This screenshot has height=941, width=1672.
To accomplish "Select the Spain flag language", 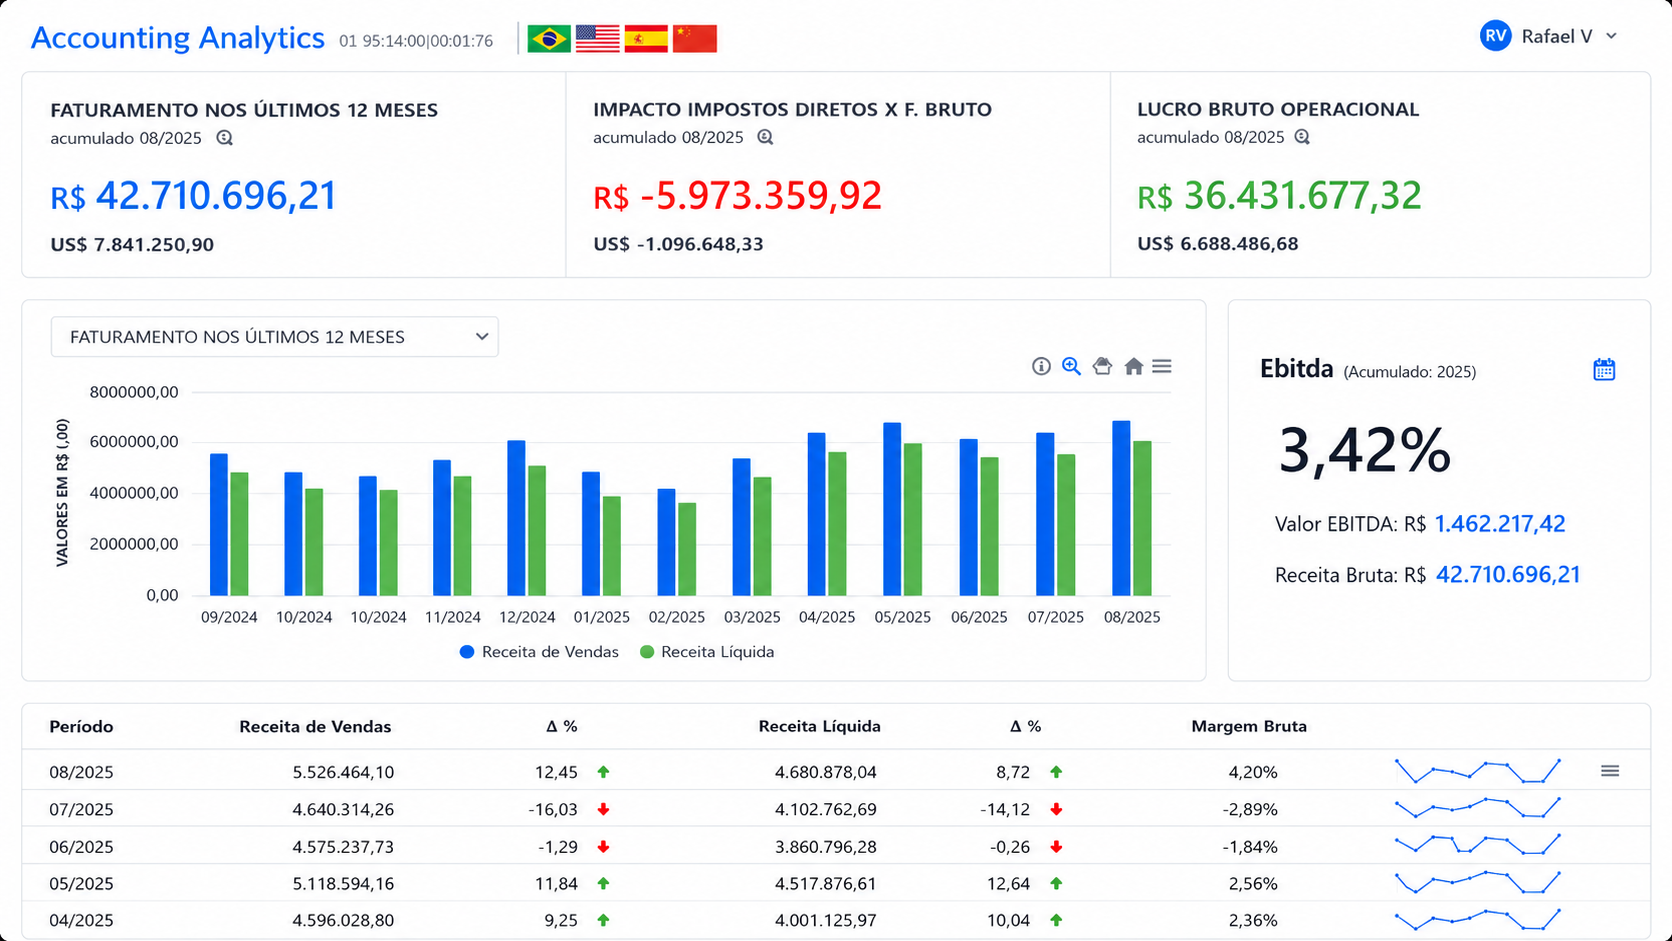I will click(645, 38).
